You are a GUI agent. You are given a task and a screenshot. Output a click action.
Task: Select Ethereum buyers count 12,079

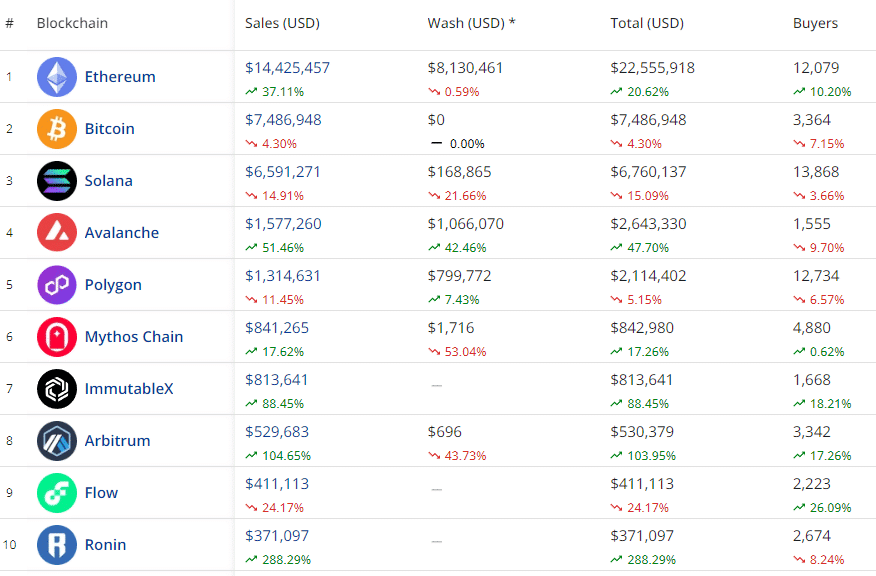816,68
